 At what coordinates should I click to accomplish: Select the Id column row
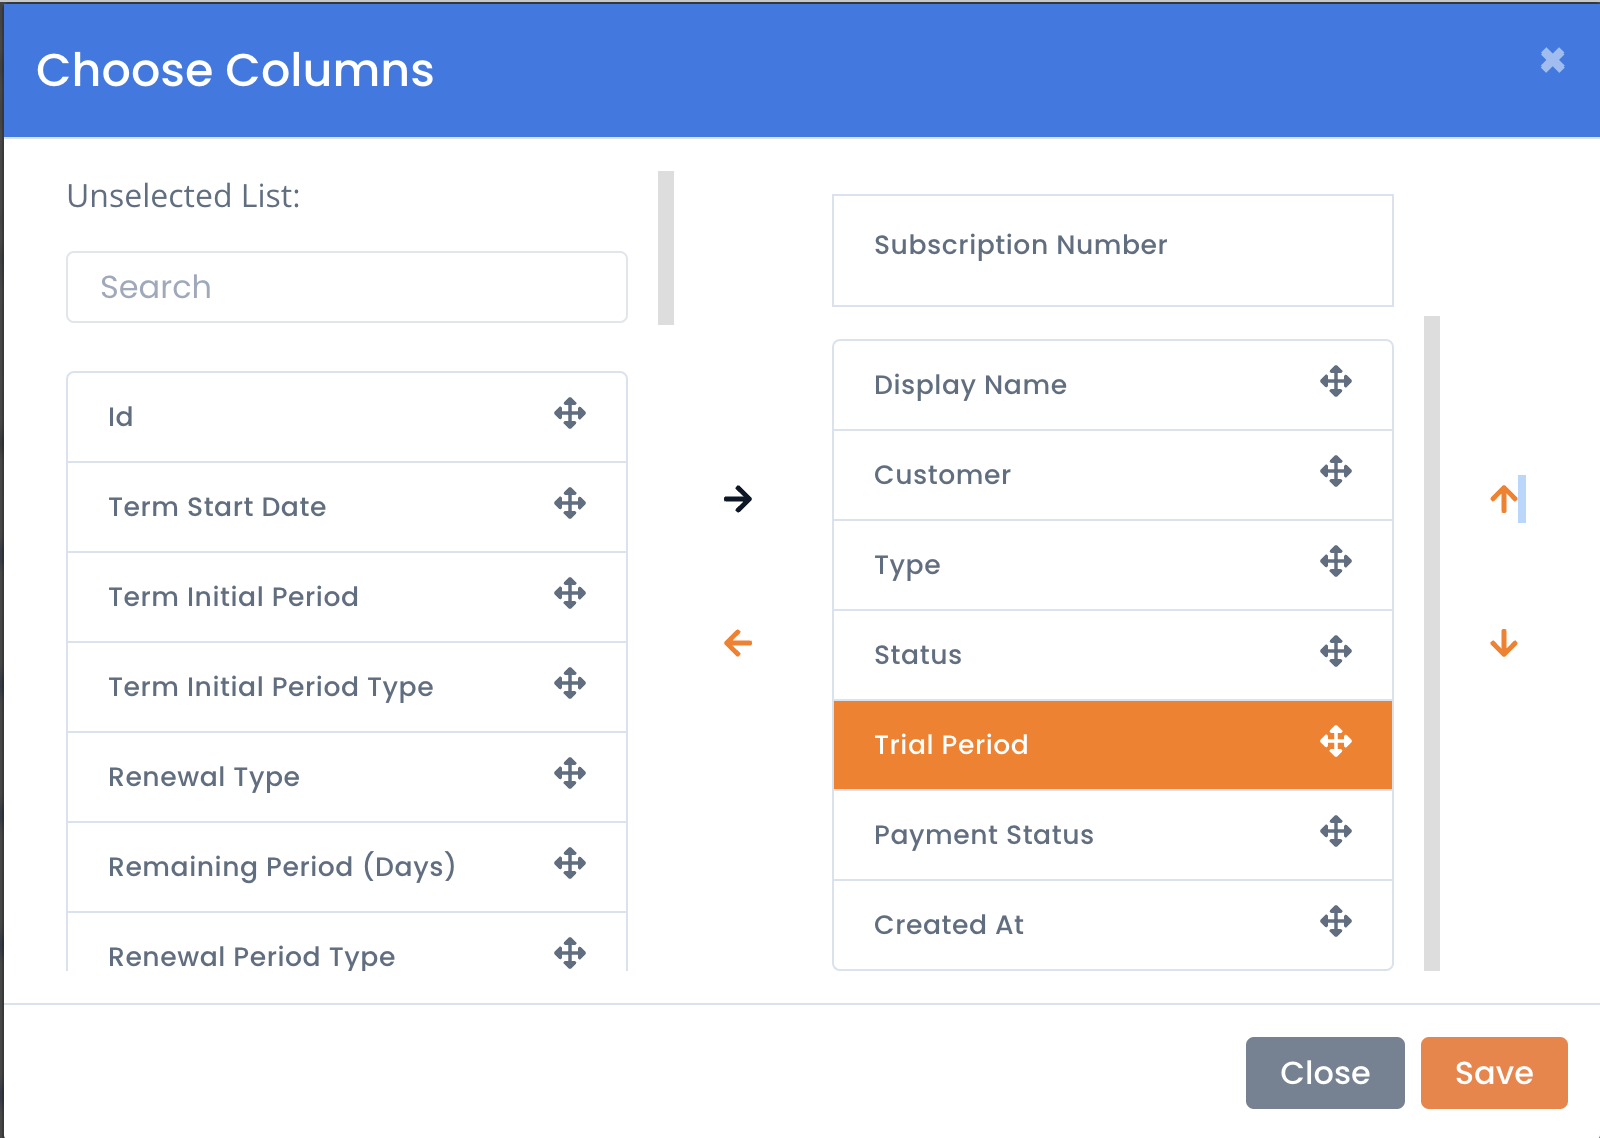[347, 417]
